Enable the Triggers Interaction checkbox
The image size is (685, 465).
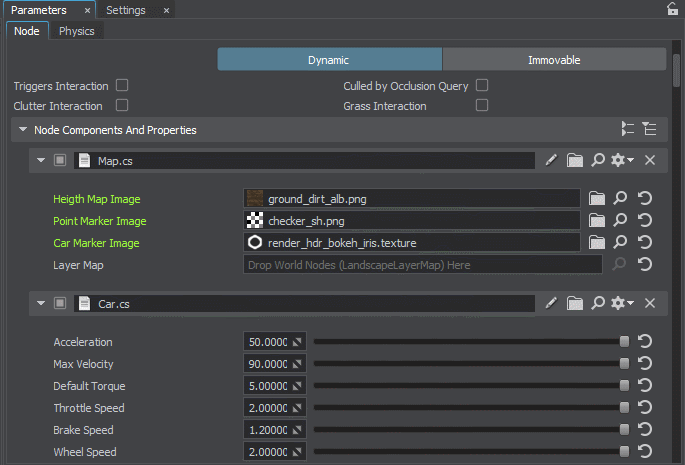[122, 86]
